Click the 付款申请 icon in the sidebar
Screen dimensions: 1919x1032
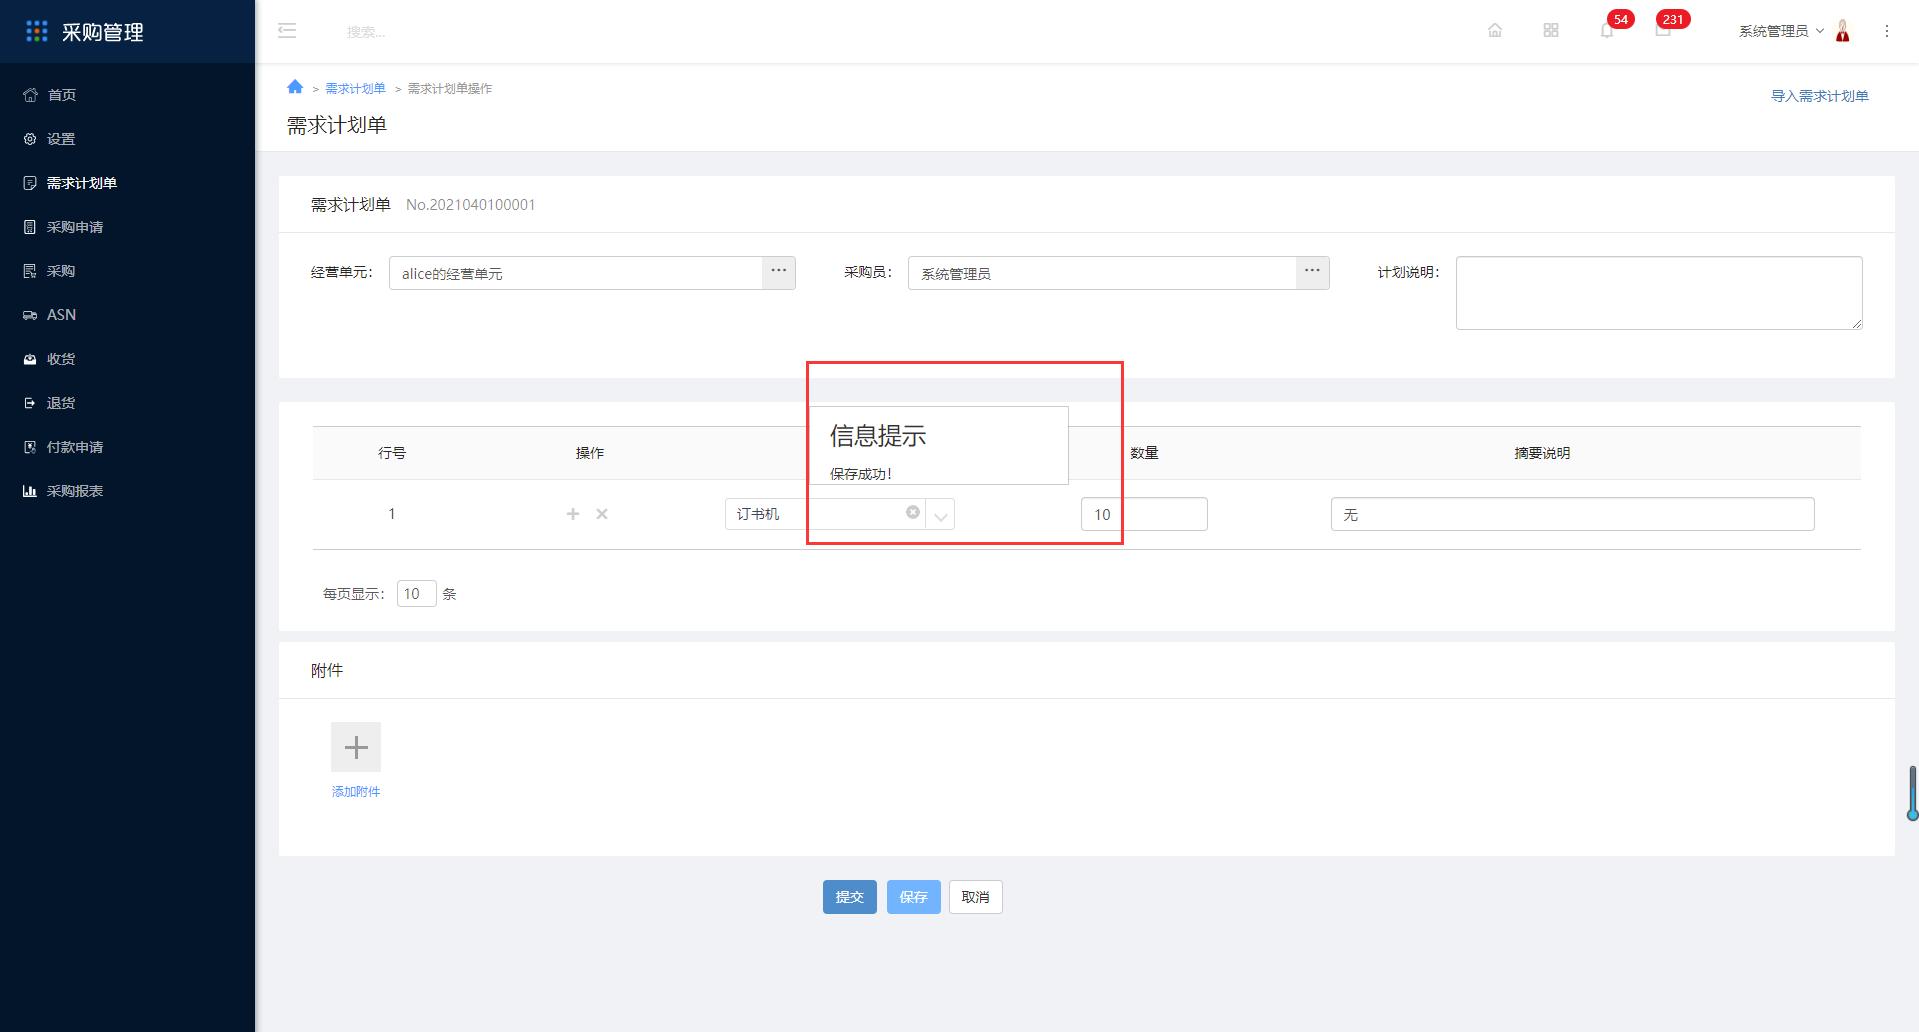(x=30, y=447)
